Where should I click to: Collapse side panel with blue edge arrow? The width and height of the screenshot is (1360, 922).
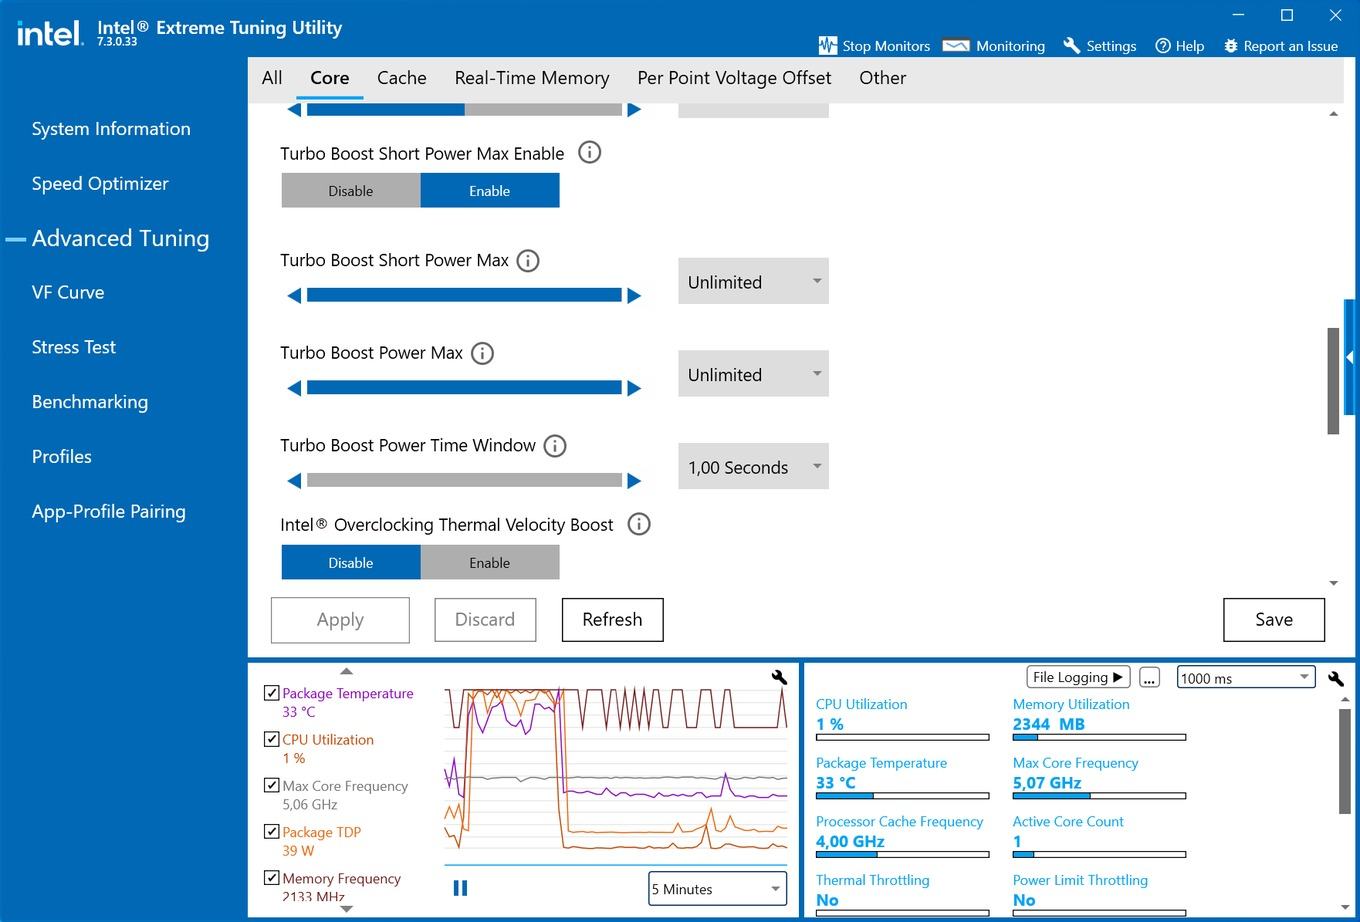click(x=1350, y=357)
